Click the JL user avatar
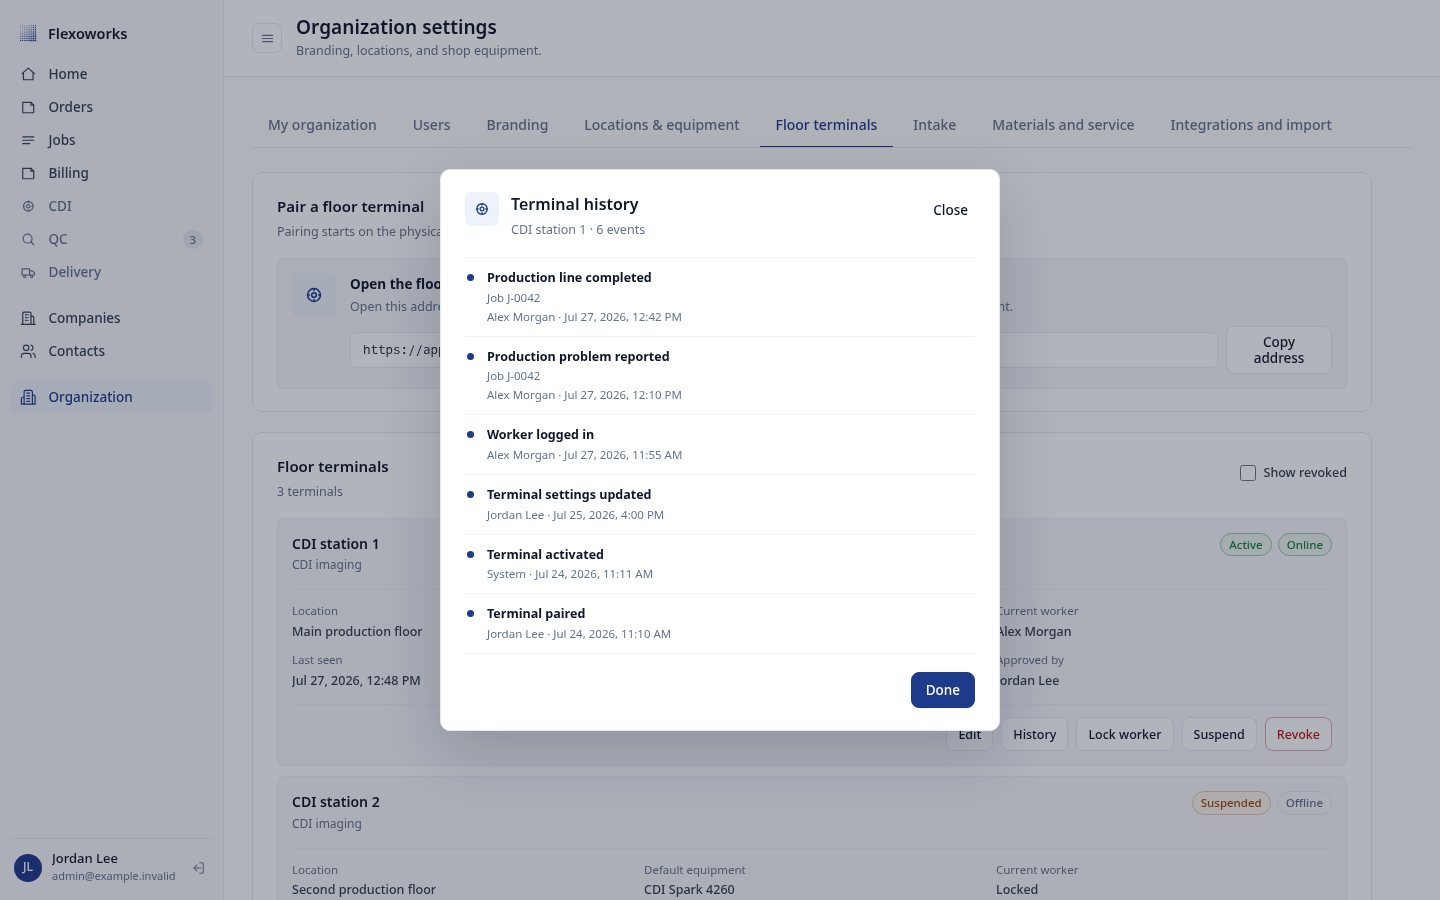The width and height of the screenshot is (1440, 900). (28, 868)
